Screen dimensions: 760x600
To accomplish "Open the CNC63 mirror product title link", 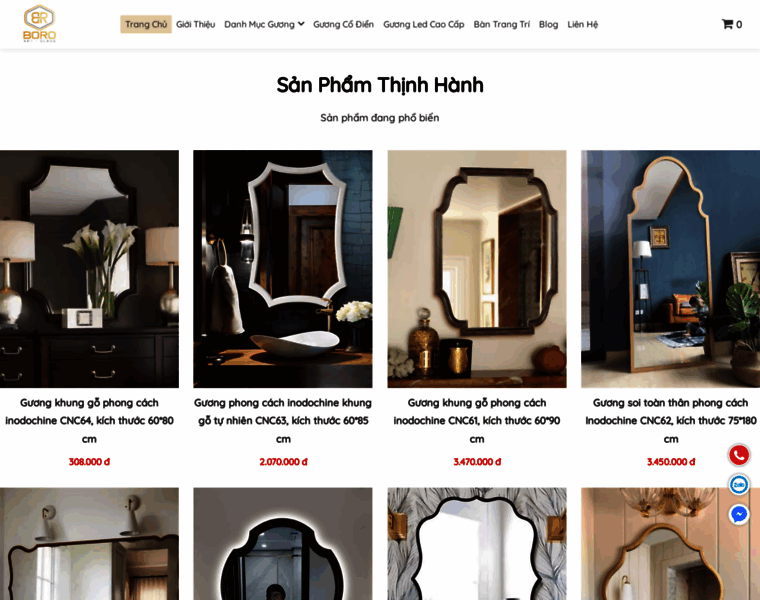I will (x=283, y=421).
